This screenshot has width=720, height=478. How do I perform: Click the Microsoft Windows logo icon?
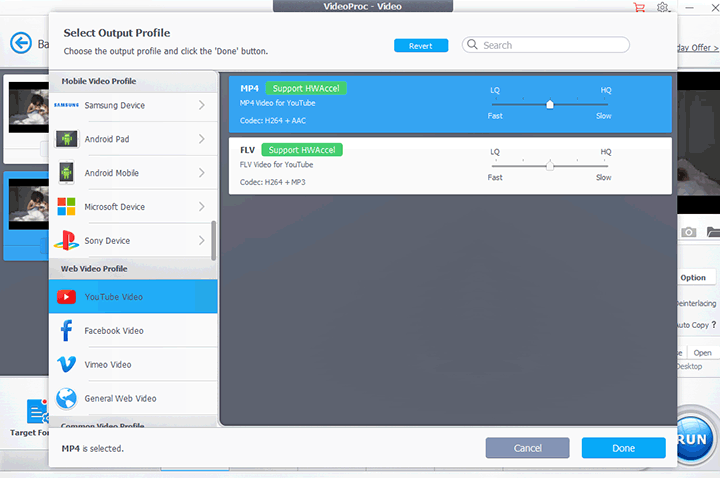point(67,207)
